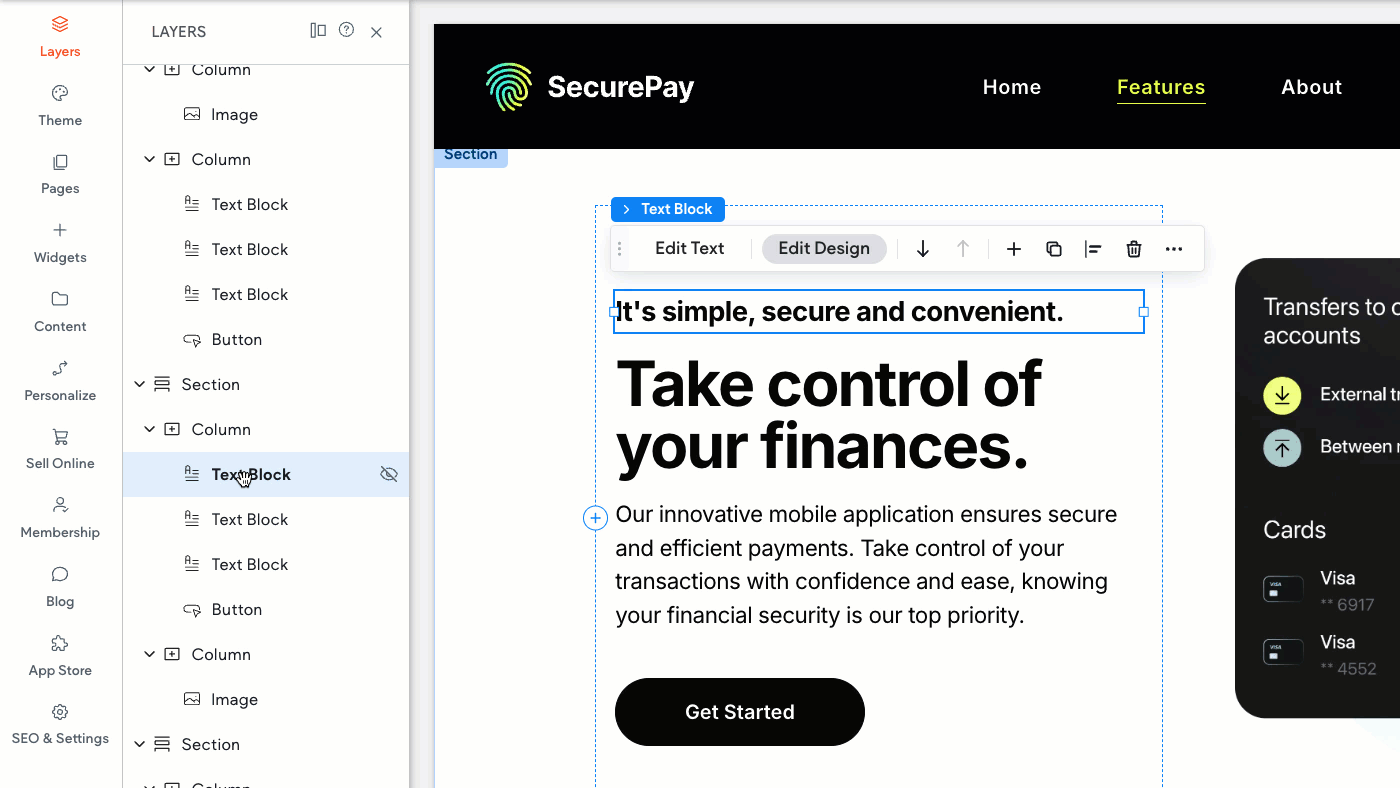This screenshot has width=1400, height=788.
Task: Duplicate the selected text block
Action: point(1054,249)
